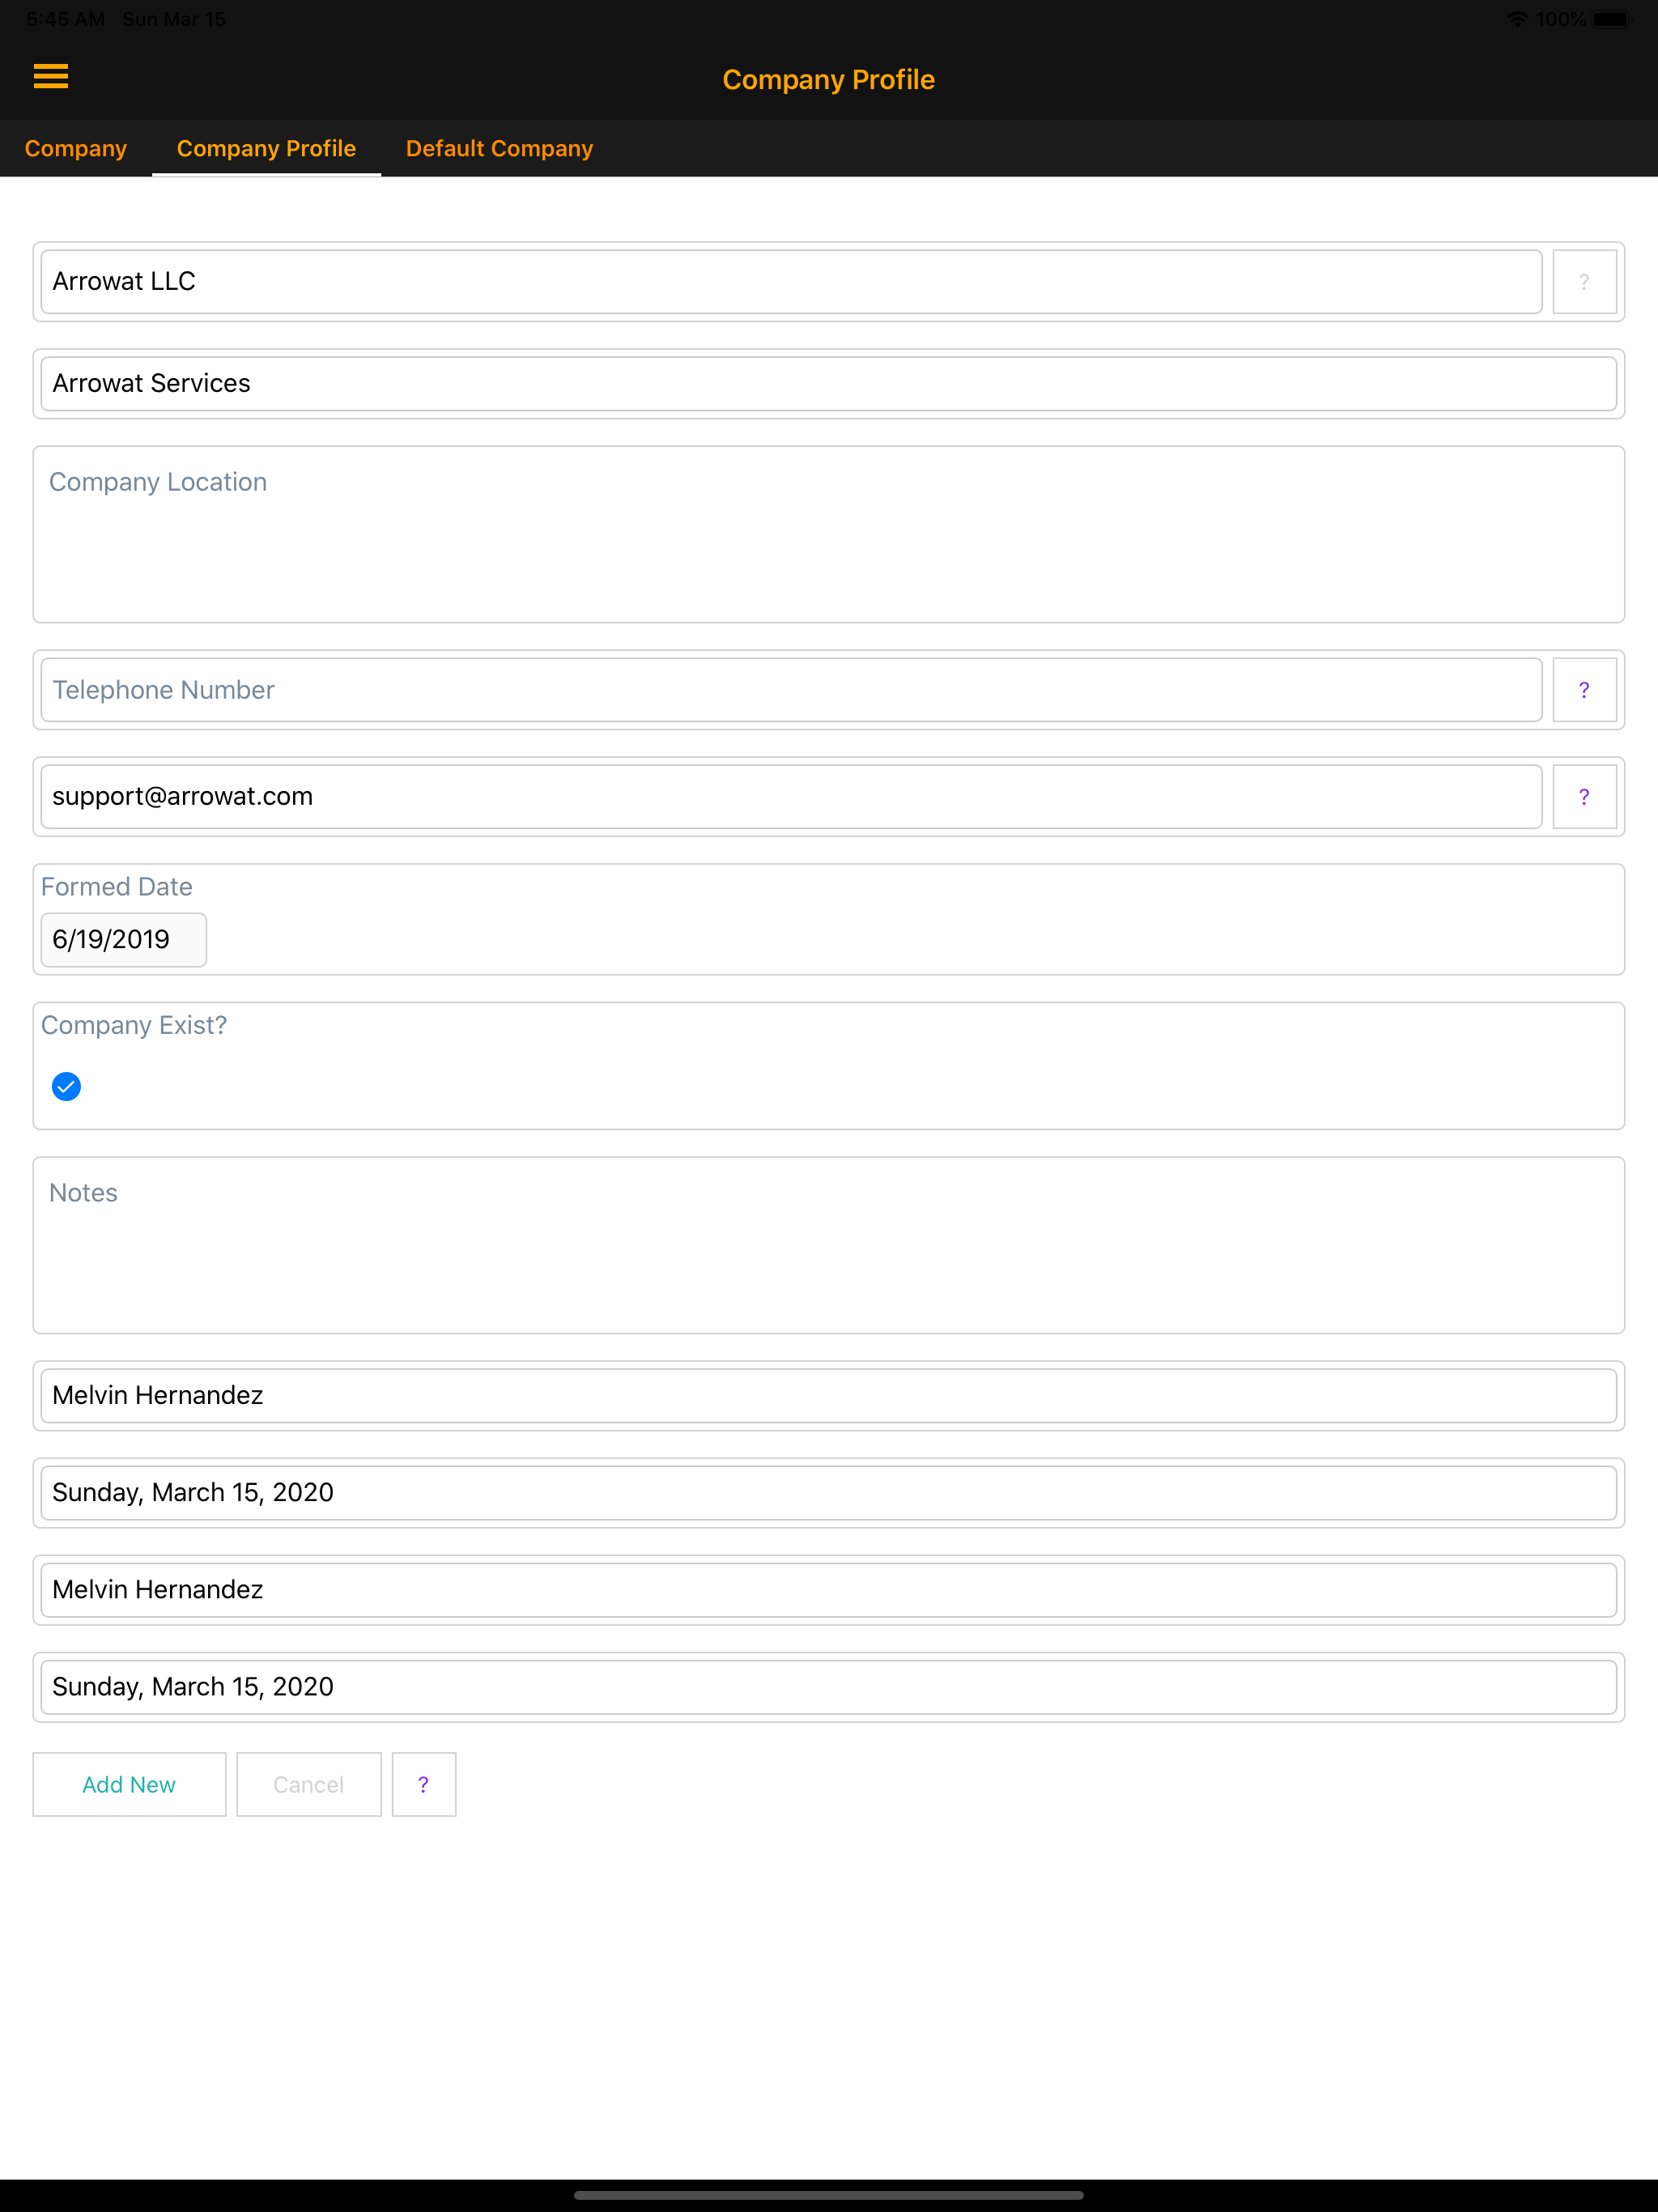This screenshot has width=1658, height=2212.
Task: Open the Formed Date picker showing 6/19/2019
Action: click(123, 939)
